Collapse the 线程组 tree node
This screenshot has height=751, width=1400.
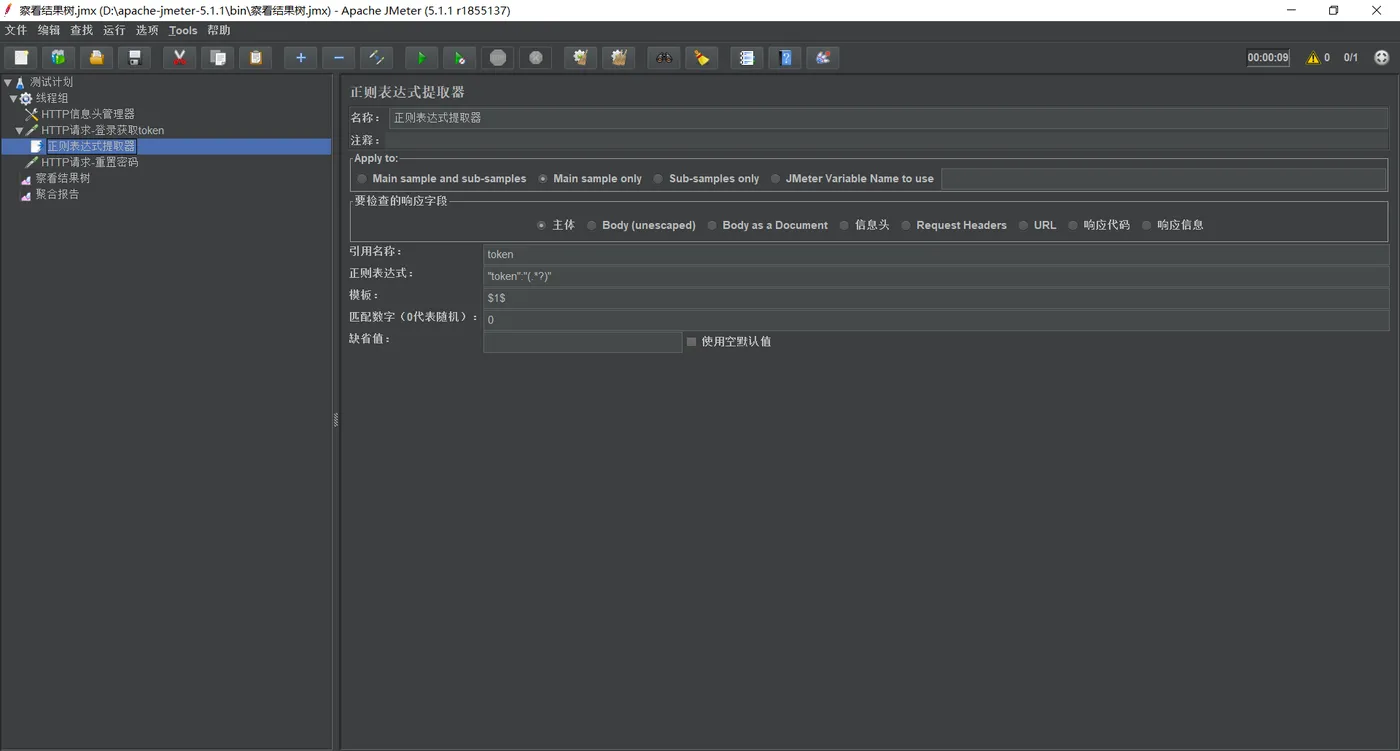click(14, 99)
